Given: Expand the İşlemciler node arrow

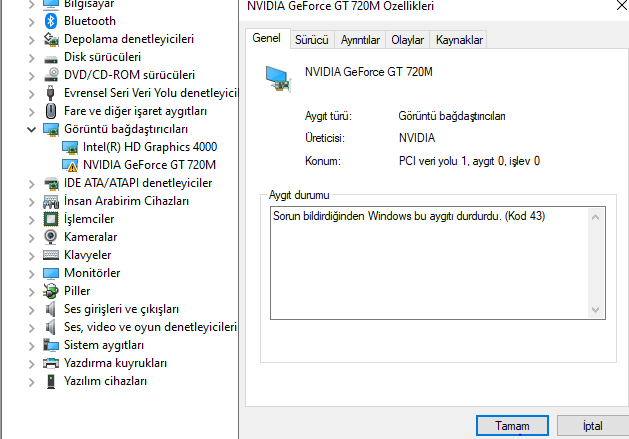Looking at the screenshot, I should pyautogui.click(x=32, y=220).
